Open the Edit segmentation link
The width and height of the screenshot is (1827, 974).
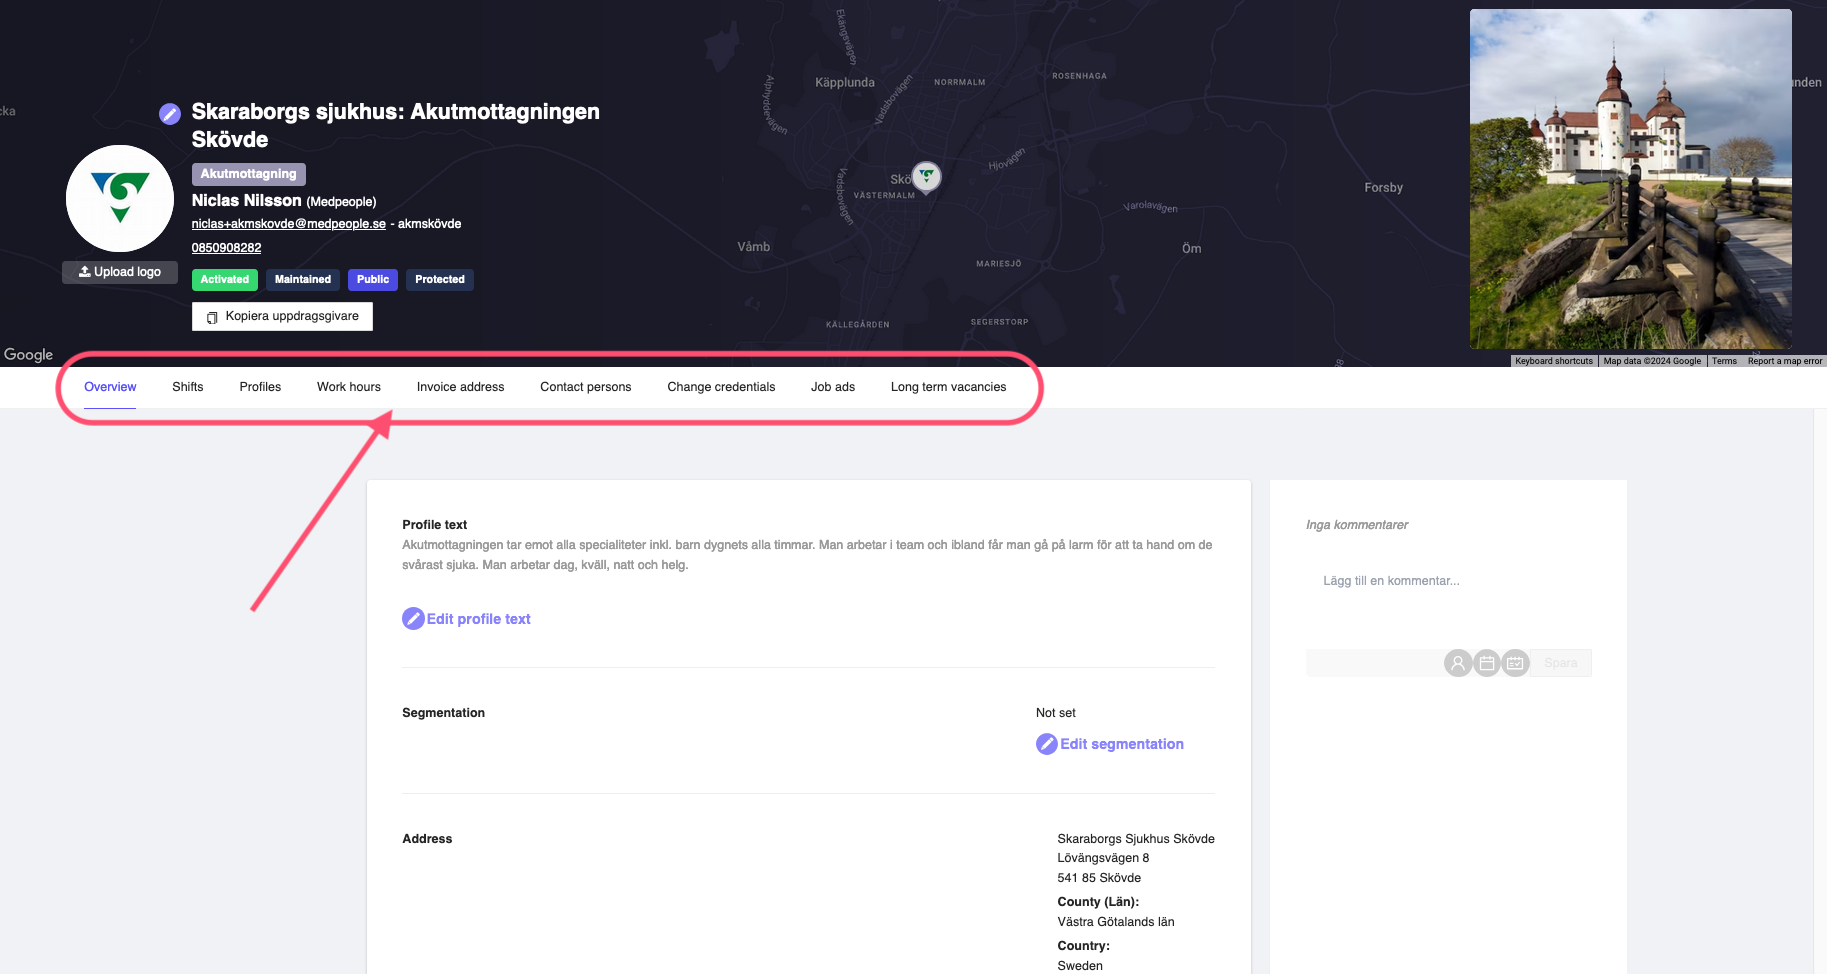pyautogui.click(x=1110, y=744)
